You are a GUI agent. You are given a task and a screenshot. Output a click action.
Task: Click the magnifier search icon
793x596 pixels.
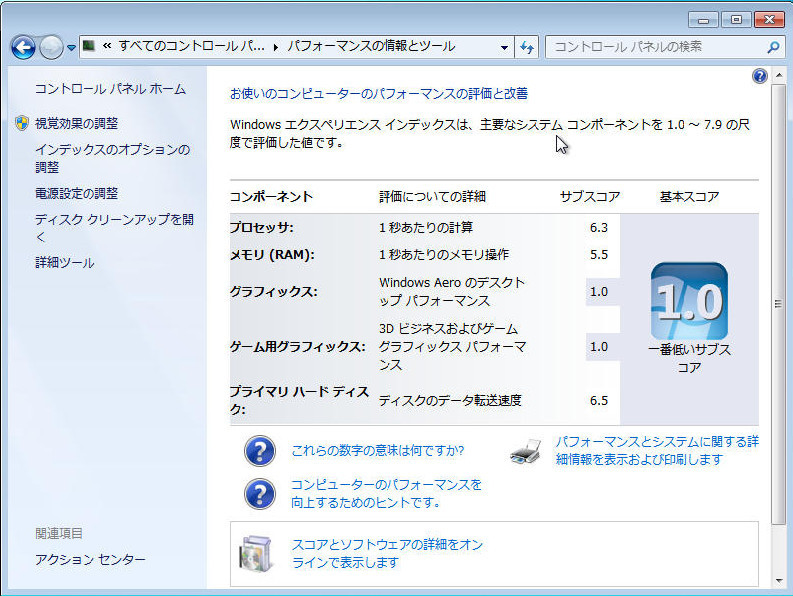[773, 47]
